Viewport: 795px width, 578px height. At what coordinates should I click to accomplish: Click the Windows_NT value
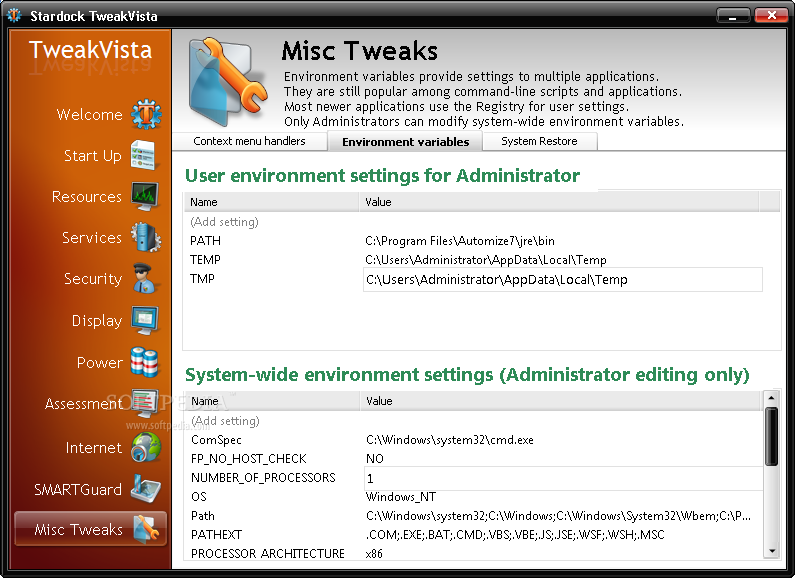coord(401,497)
